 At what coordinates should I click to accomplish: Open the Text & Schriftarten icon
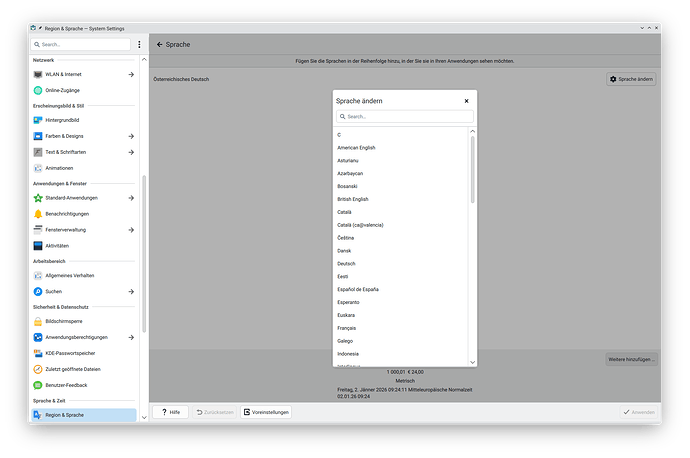coord(38,152)
